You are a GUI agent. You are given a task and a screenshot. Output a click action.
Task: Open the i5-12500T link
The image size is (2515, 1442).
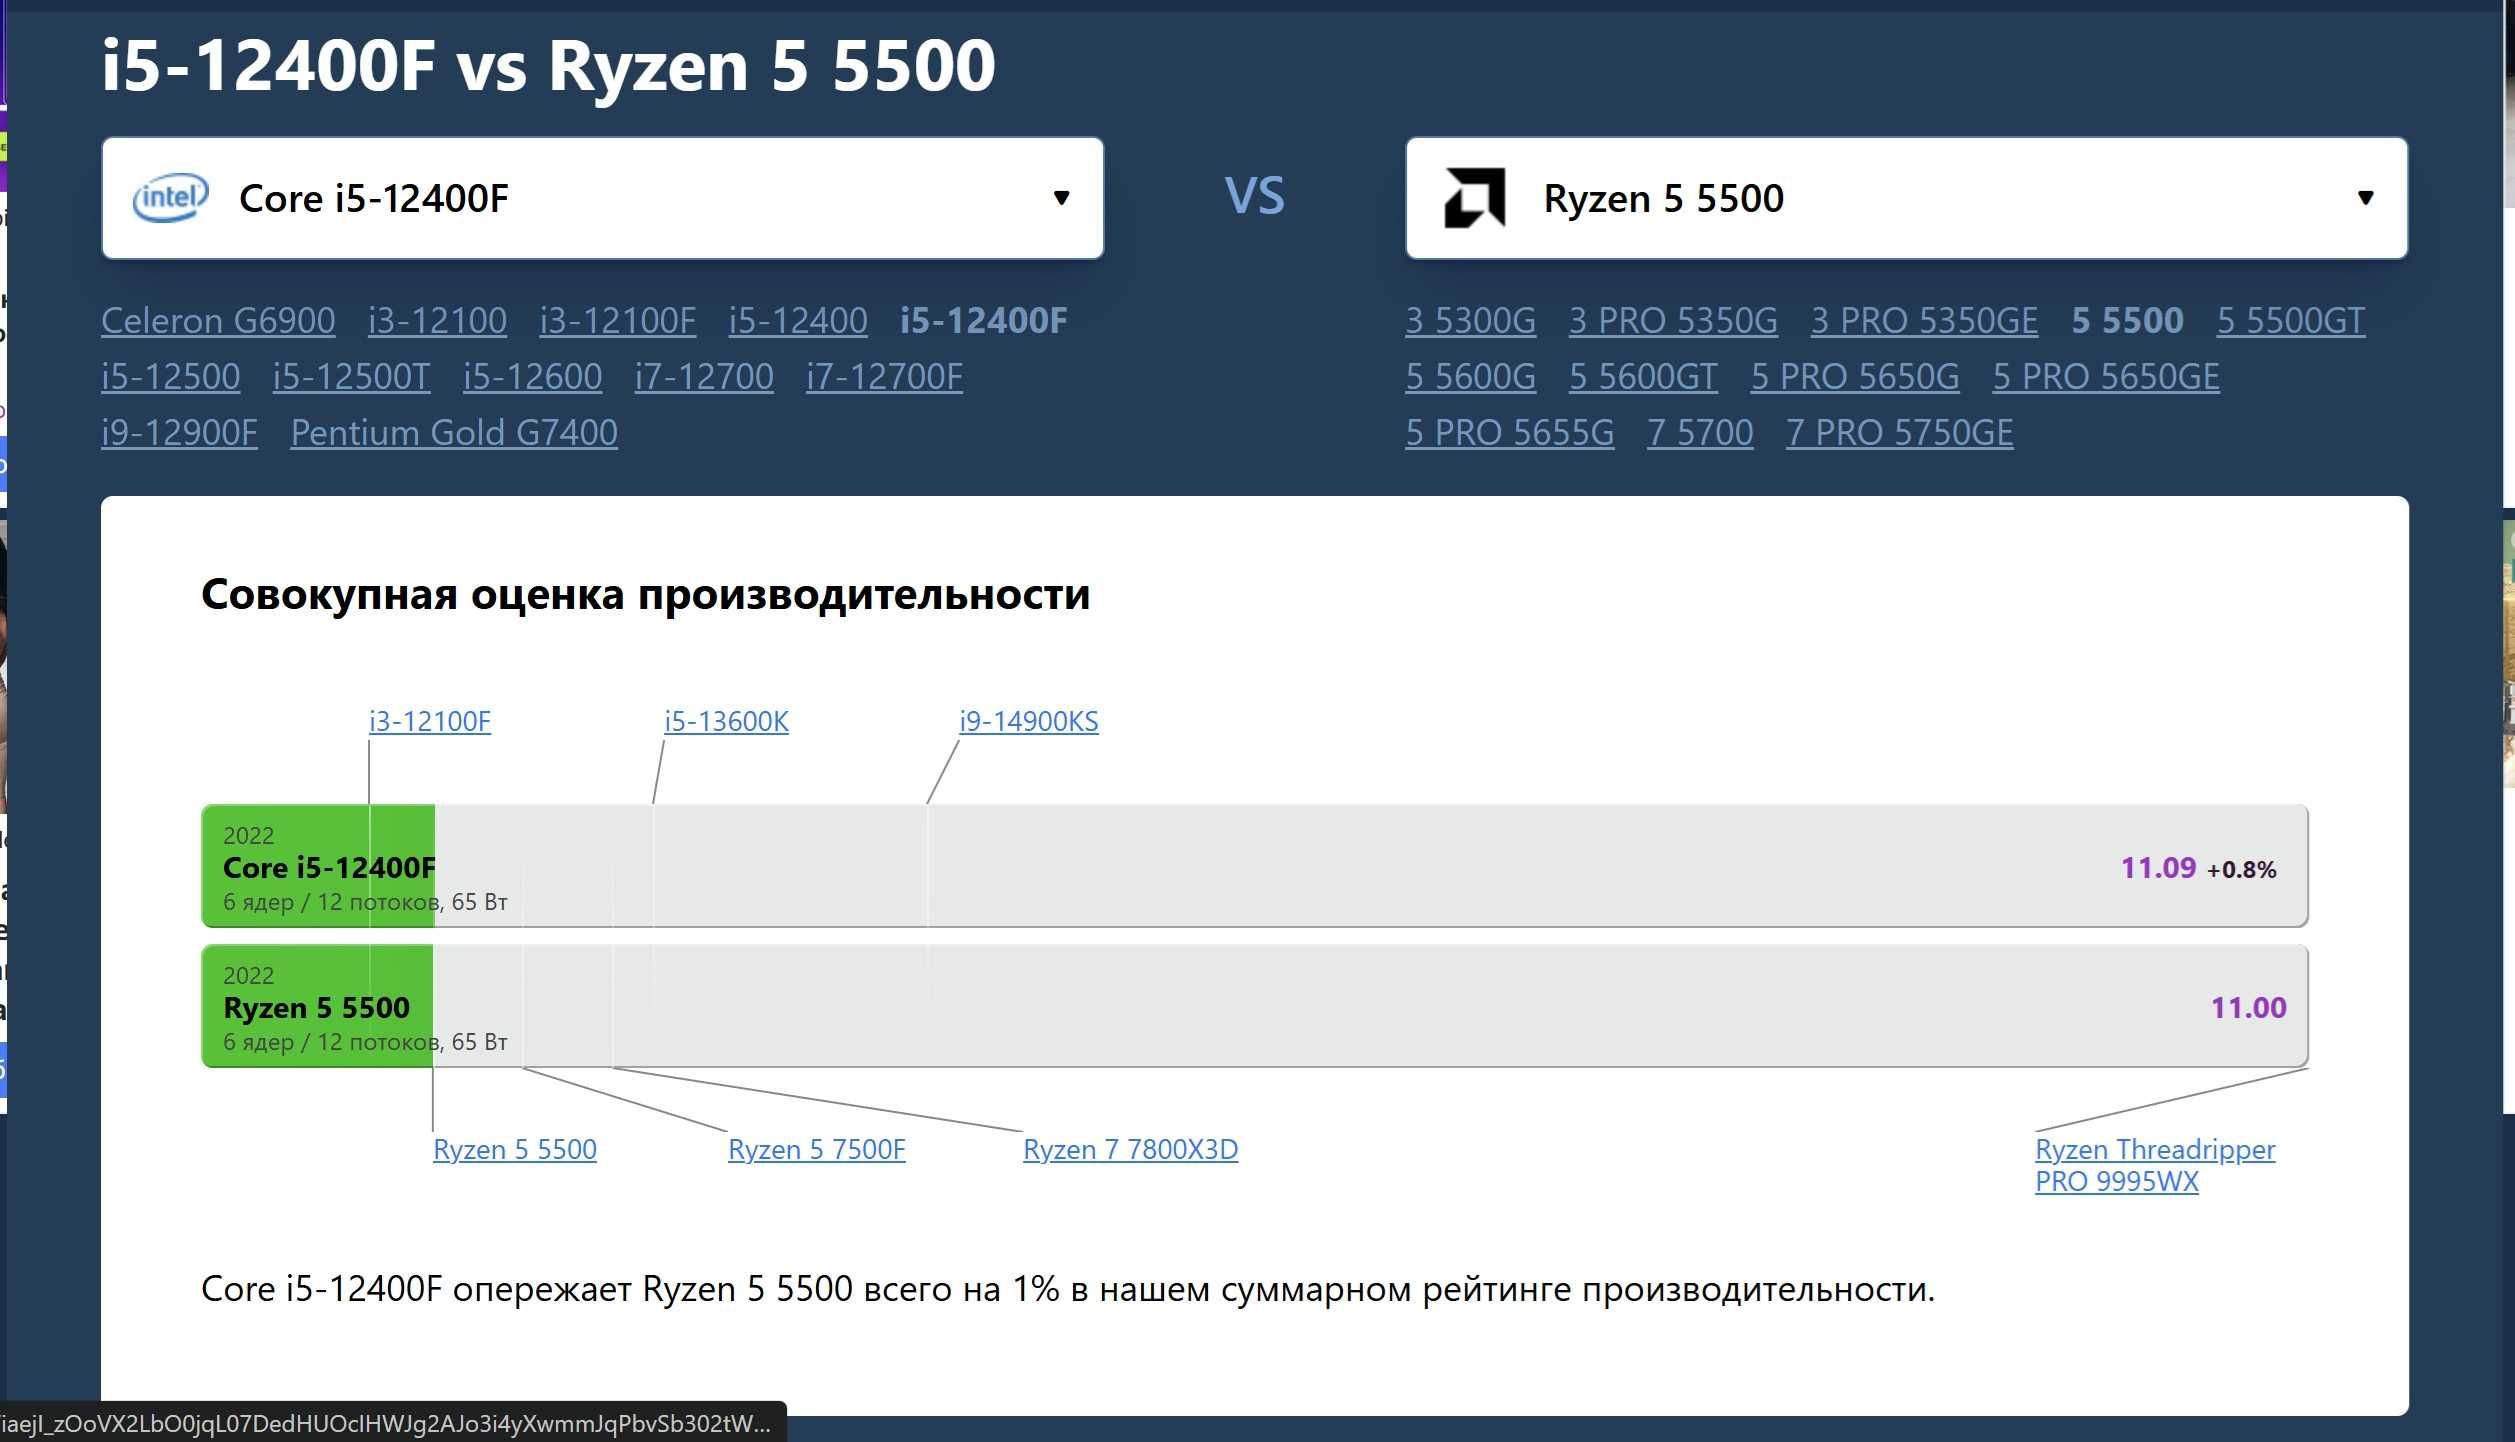(x=351, y=377)
